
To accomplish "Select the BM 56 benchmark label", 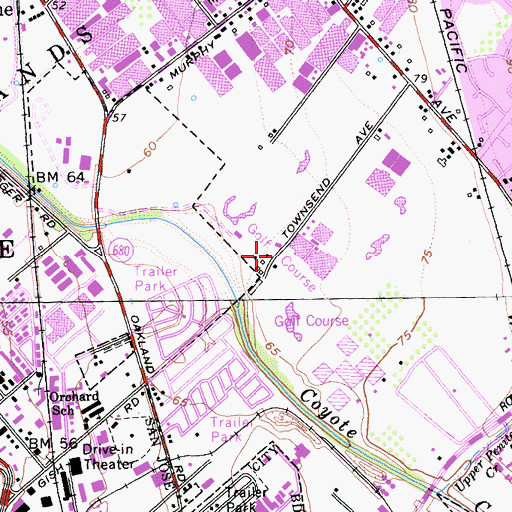I will click(x=53, y=443).
